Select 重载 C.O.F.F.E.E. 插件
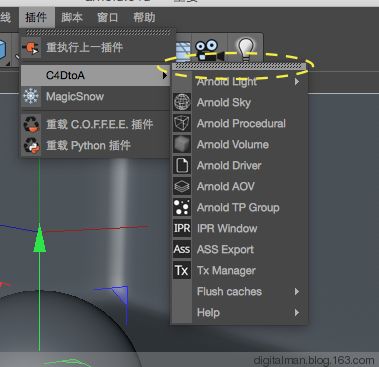The width and height of the screenshot is (379, 367). tap(96, 124)
